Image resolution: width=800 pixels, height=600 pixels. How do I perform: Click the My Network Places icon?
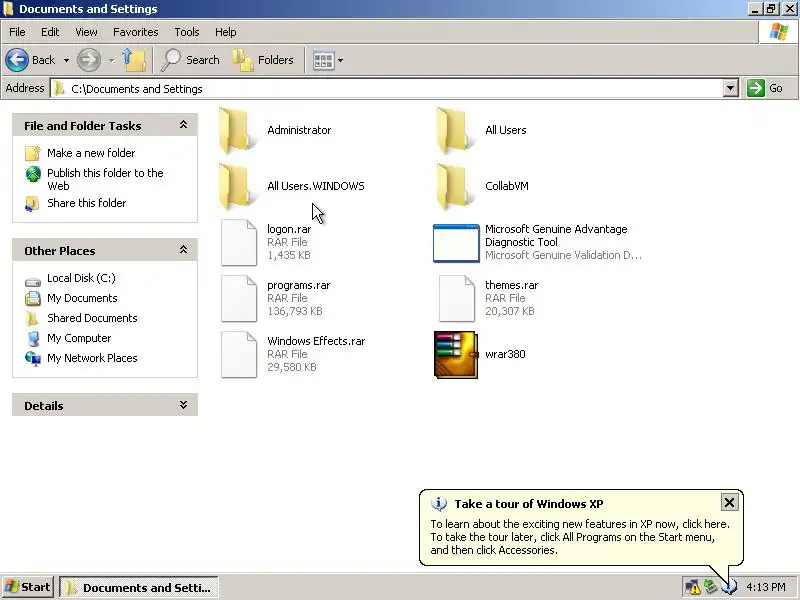(33, 358)
